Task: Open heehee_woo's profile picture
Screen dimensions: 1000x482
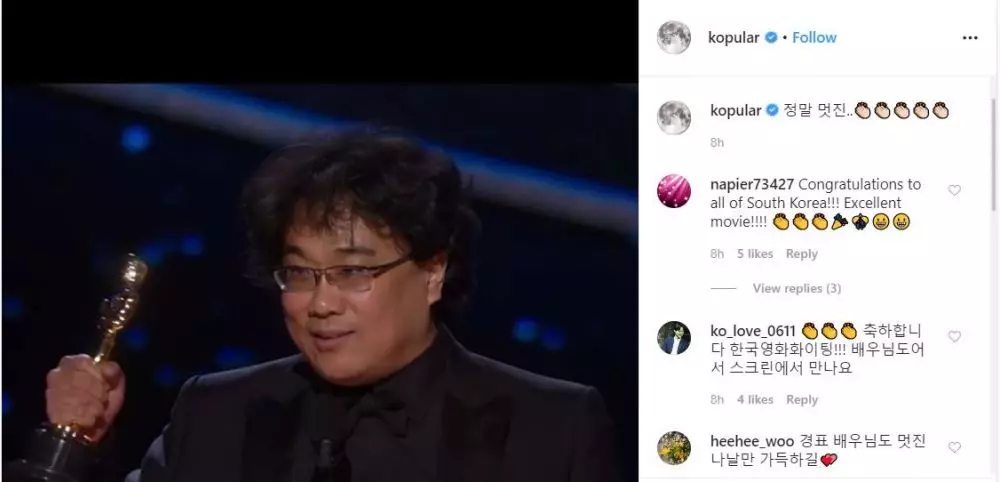Action: coord(674,448)
